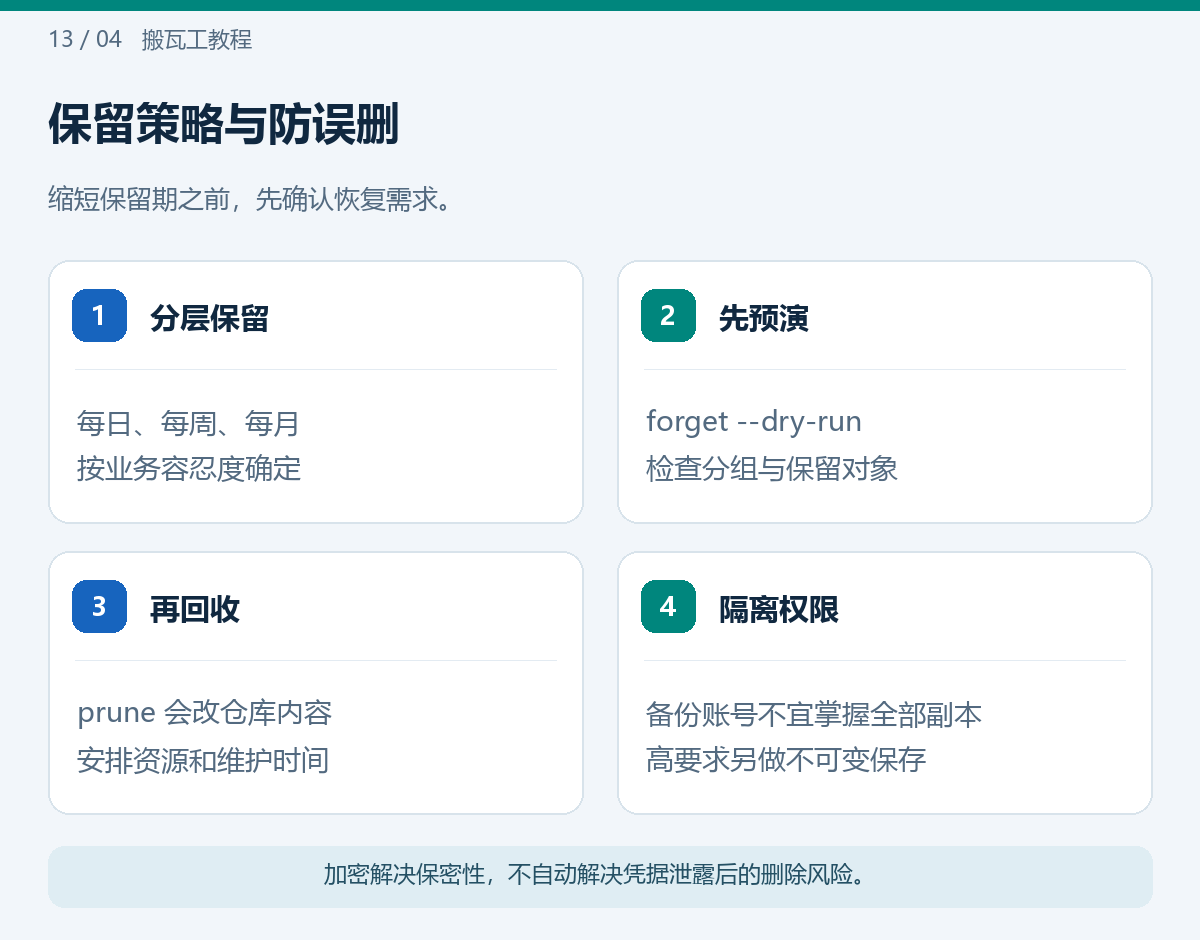
Task: Click card heading 再回收
Action: pos(195,609)
